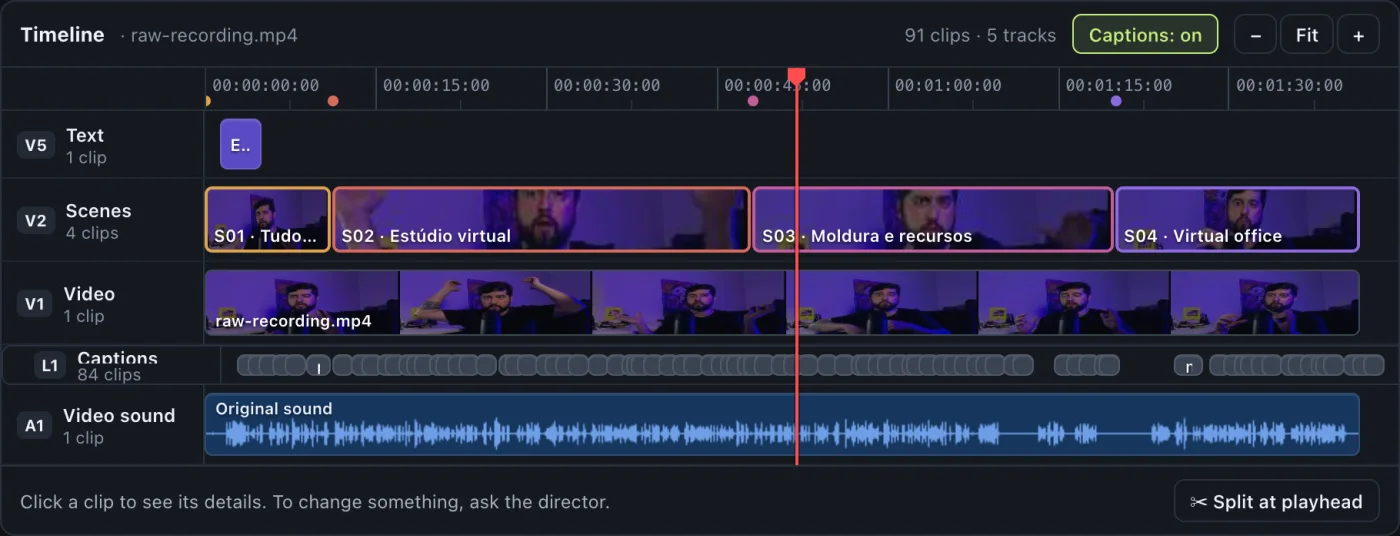The image size is (1400, 536).
Task: Select the A1 audio track badge
Action: coord(35,426)
